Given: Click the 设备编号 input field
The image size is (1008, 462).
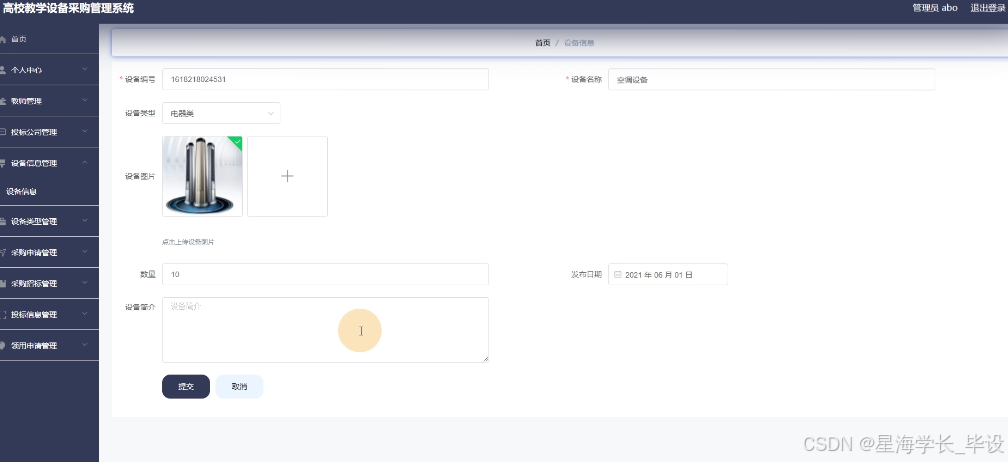Looking at the screenshot, I should click(x=325, y=79).
